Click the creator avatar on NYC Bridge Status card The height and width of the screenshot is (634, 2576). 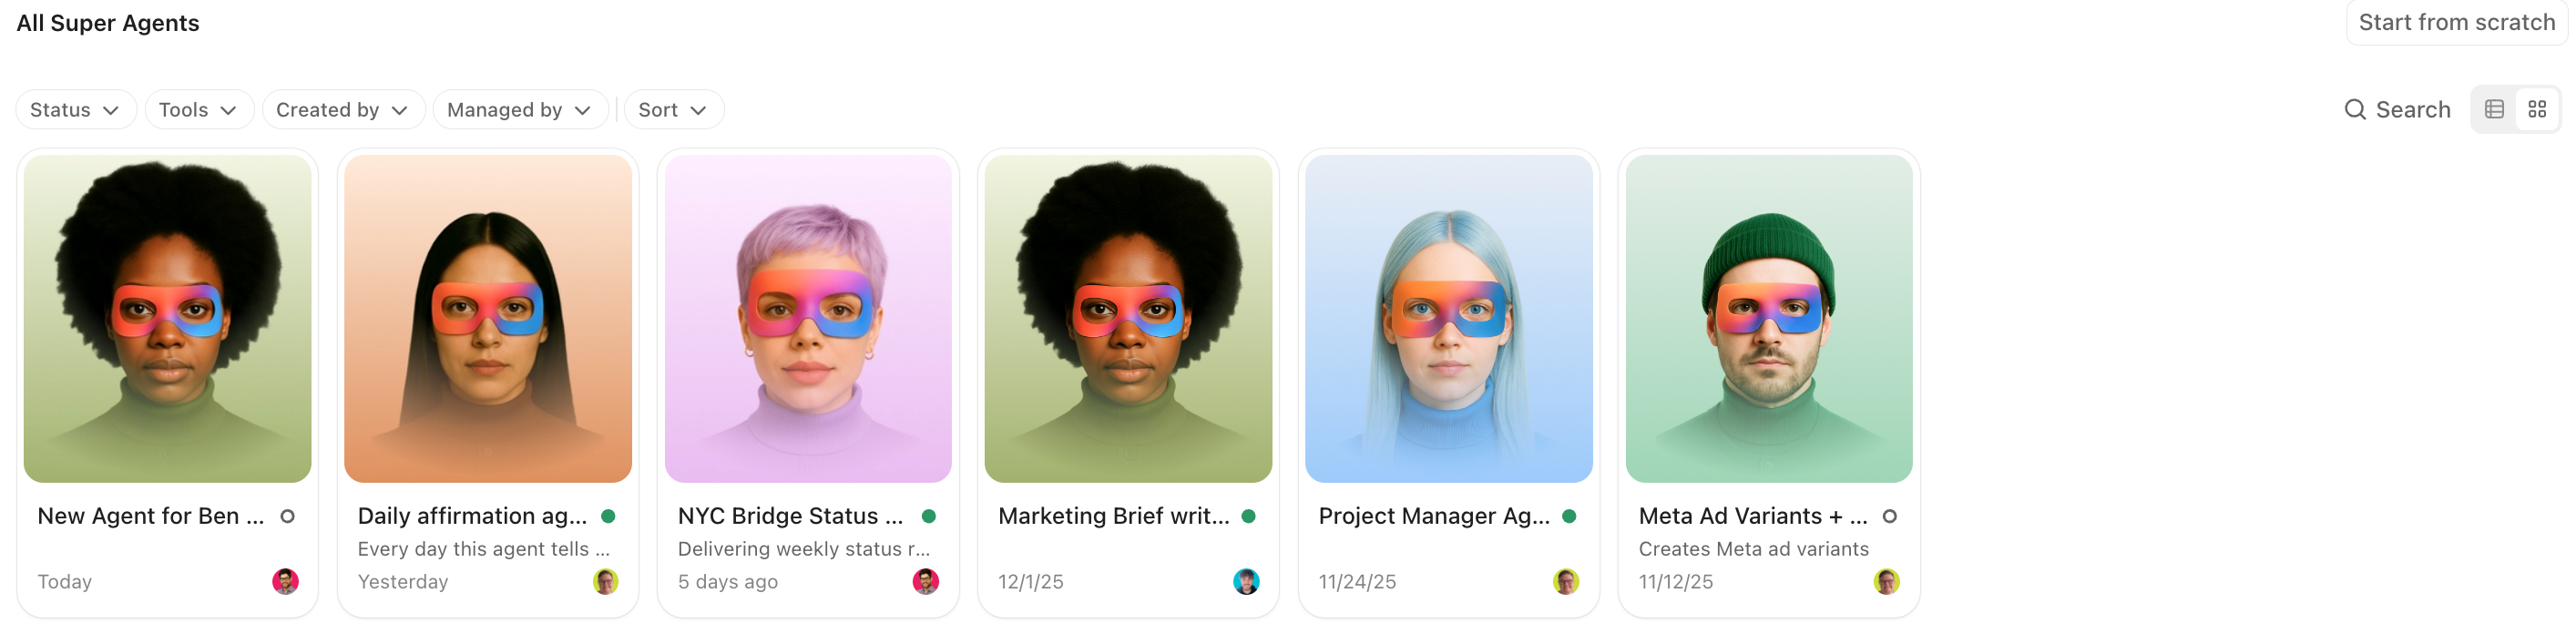926,581
